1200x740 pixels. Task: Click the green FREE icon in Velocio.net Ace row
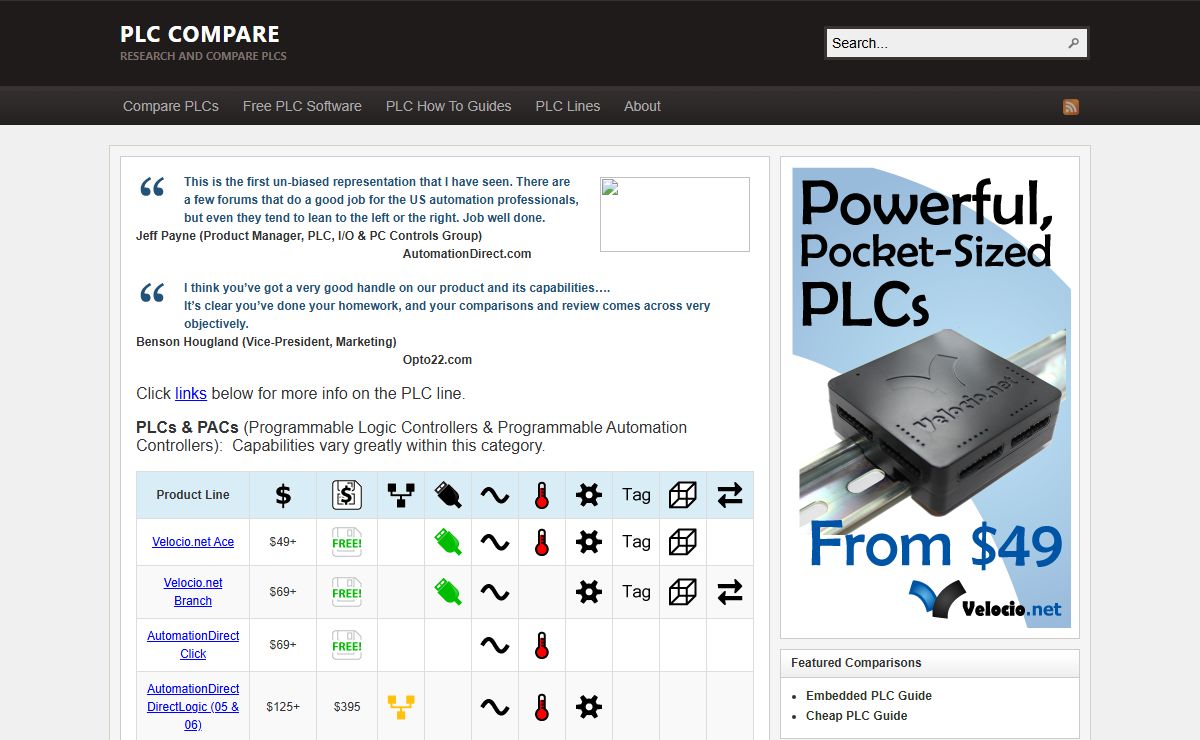tap(346, 542)
